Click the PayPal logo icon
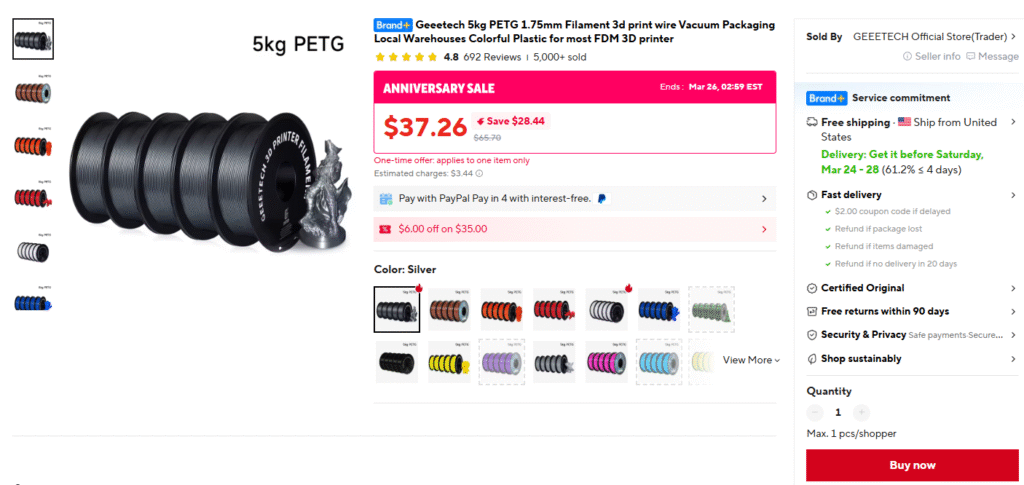The height and width of the screenshot is (485, 1024). [602, 199]
